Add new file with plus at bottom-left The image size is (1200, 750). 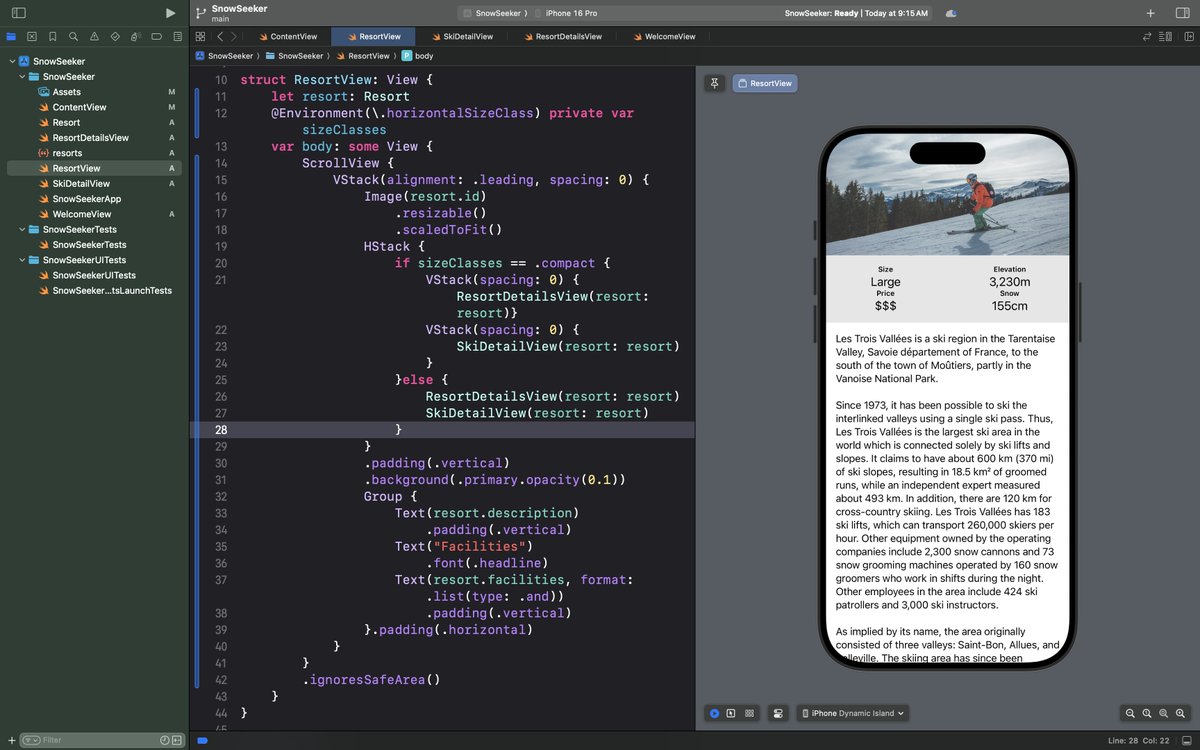[11, 740]
